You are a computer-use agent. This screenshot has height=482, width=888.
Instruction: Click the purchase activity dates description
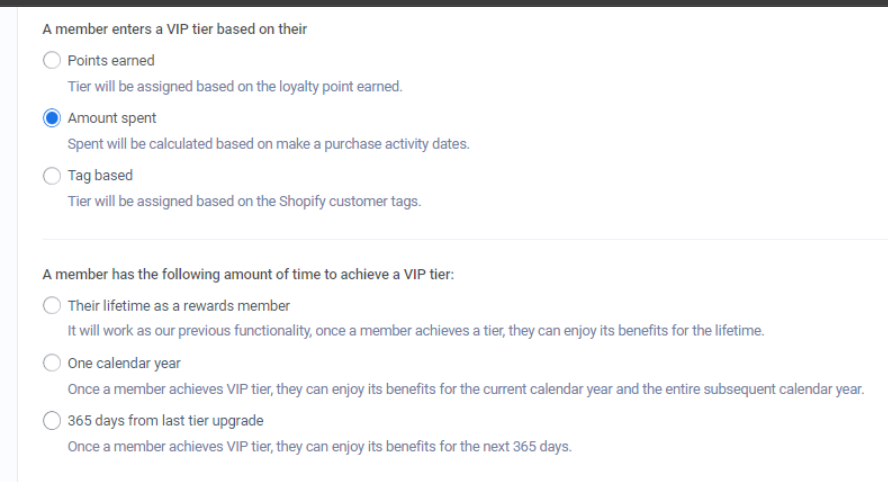coord(268,144)
